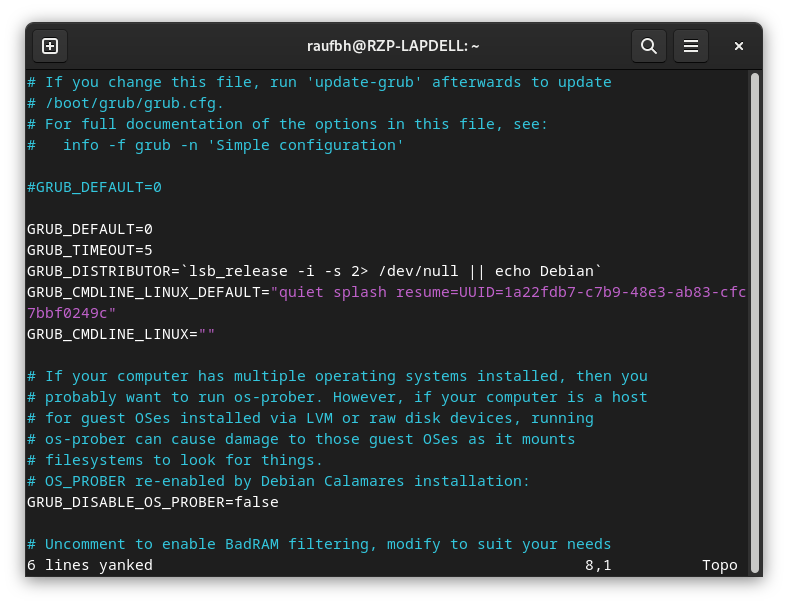Click the '6 lines yanked' status message
788x605 pixels.
[x=90, y=565]
